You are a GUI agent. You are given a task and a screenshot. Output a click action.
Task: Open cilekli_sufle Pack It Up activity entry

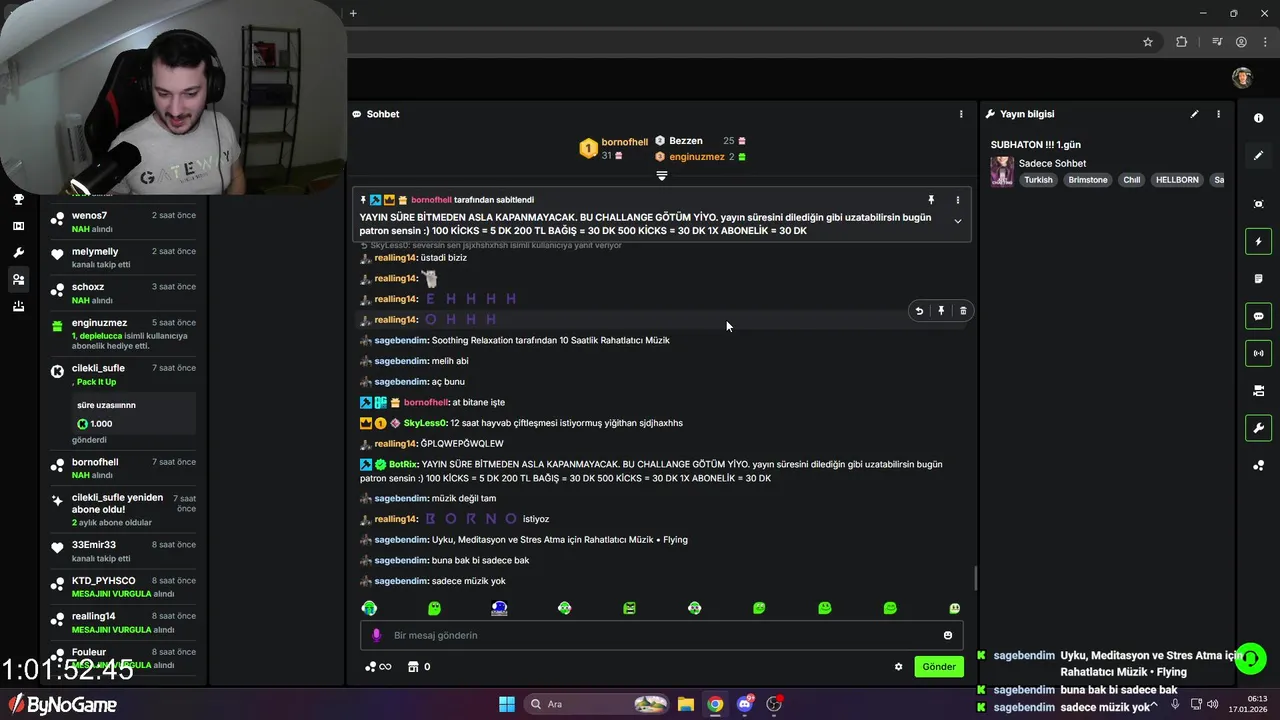[x=124, y=404]
